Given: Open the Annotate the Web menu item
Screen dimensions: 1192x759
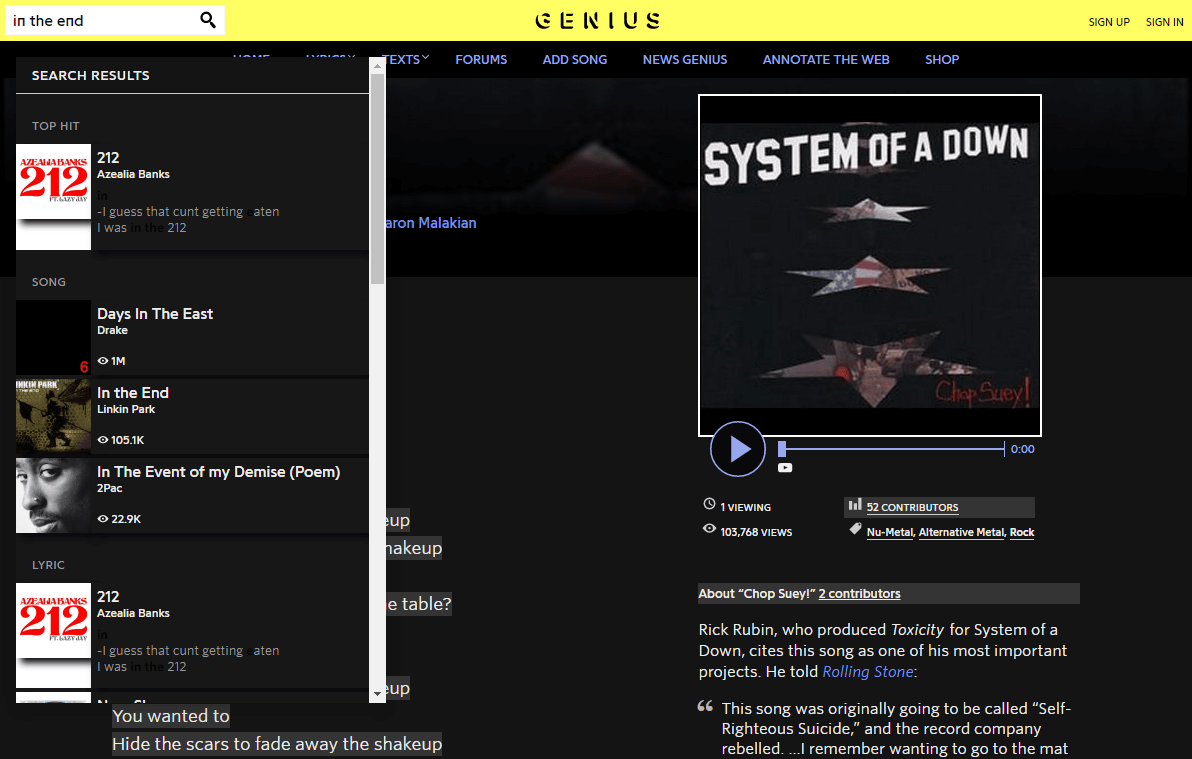Looking at the screenshot, I should [x=826, y=59].
